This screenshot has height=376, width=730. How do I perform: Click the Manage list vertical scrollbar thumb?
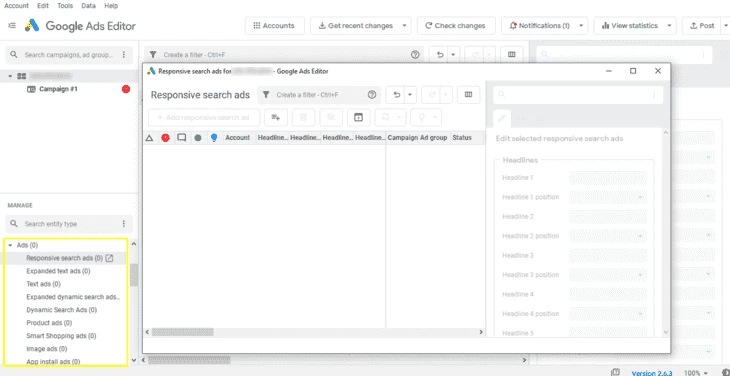point(134,275)
